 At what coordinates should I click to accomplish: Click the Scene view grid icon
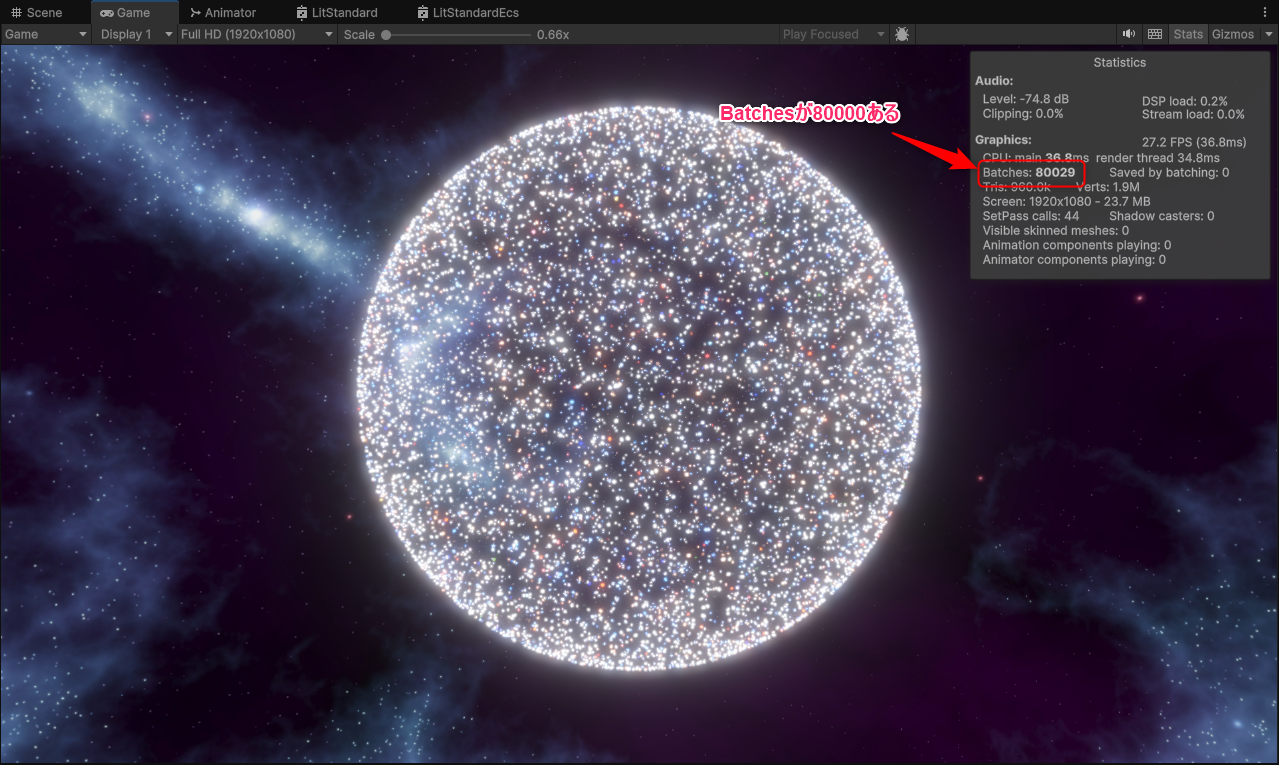pos(15,12)
